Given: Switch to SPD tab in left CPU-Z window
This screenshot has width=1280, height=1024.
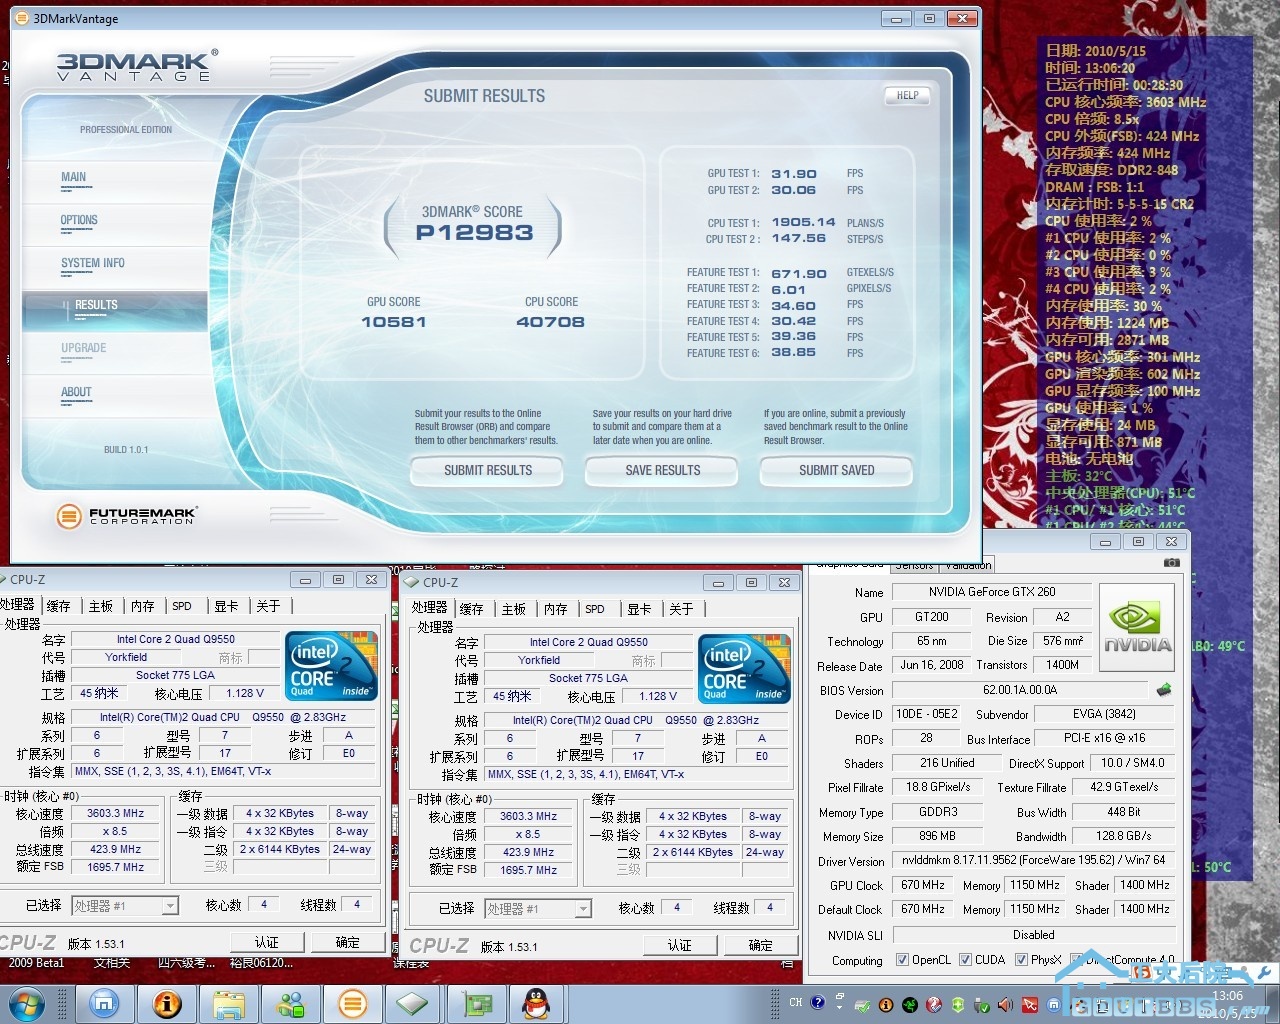Looking at the screenshot, I should click(x=182, y=606).
